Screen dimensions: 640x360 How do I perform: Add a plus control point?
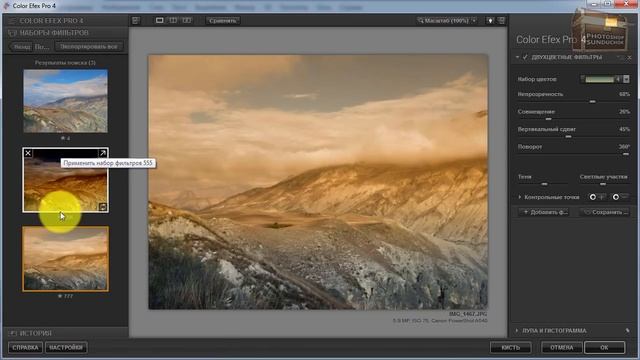click(596, 197)
